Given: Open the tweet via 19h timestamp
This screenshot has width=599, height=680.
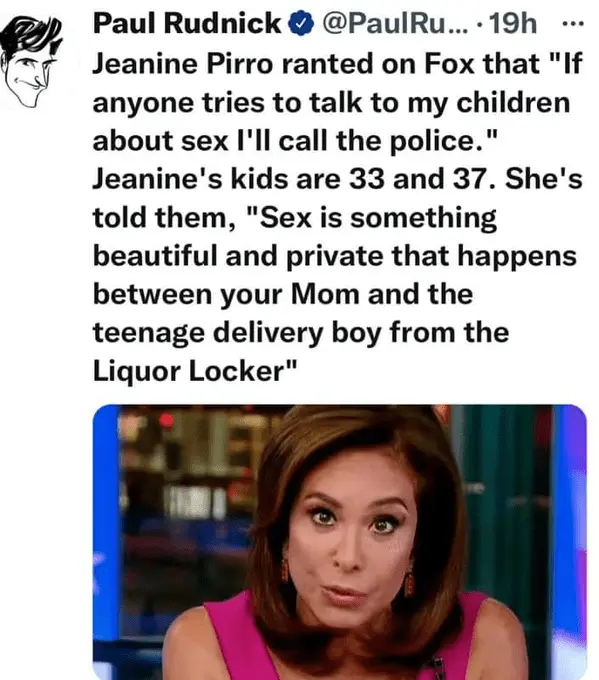Looking at the screenshot, I should pyautogui.click(x=513, y=23).
